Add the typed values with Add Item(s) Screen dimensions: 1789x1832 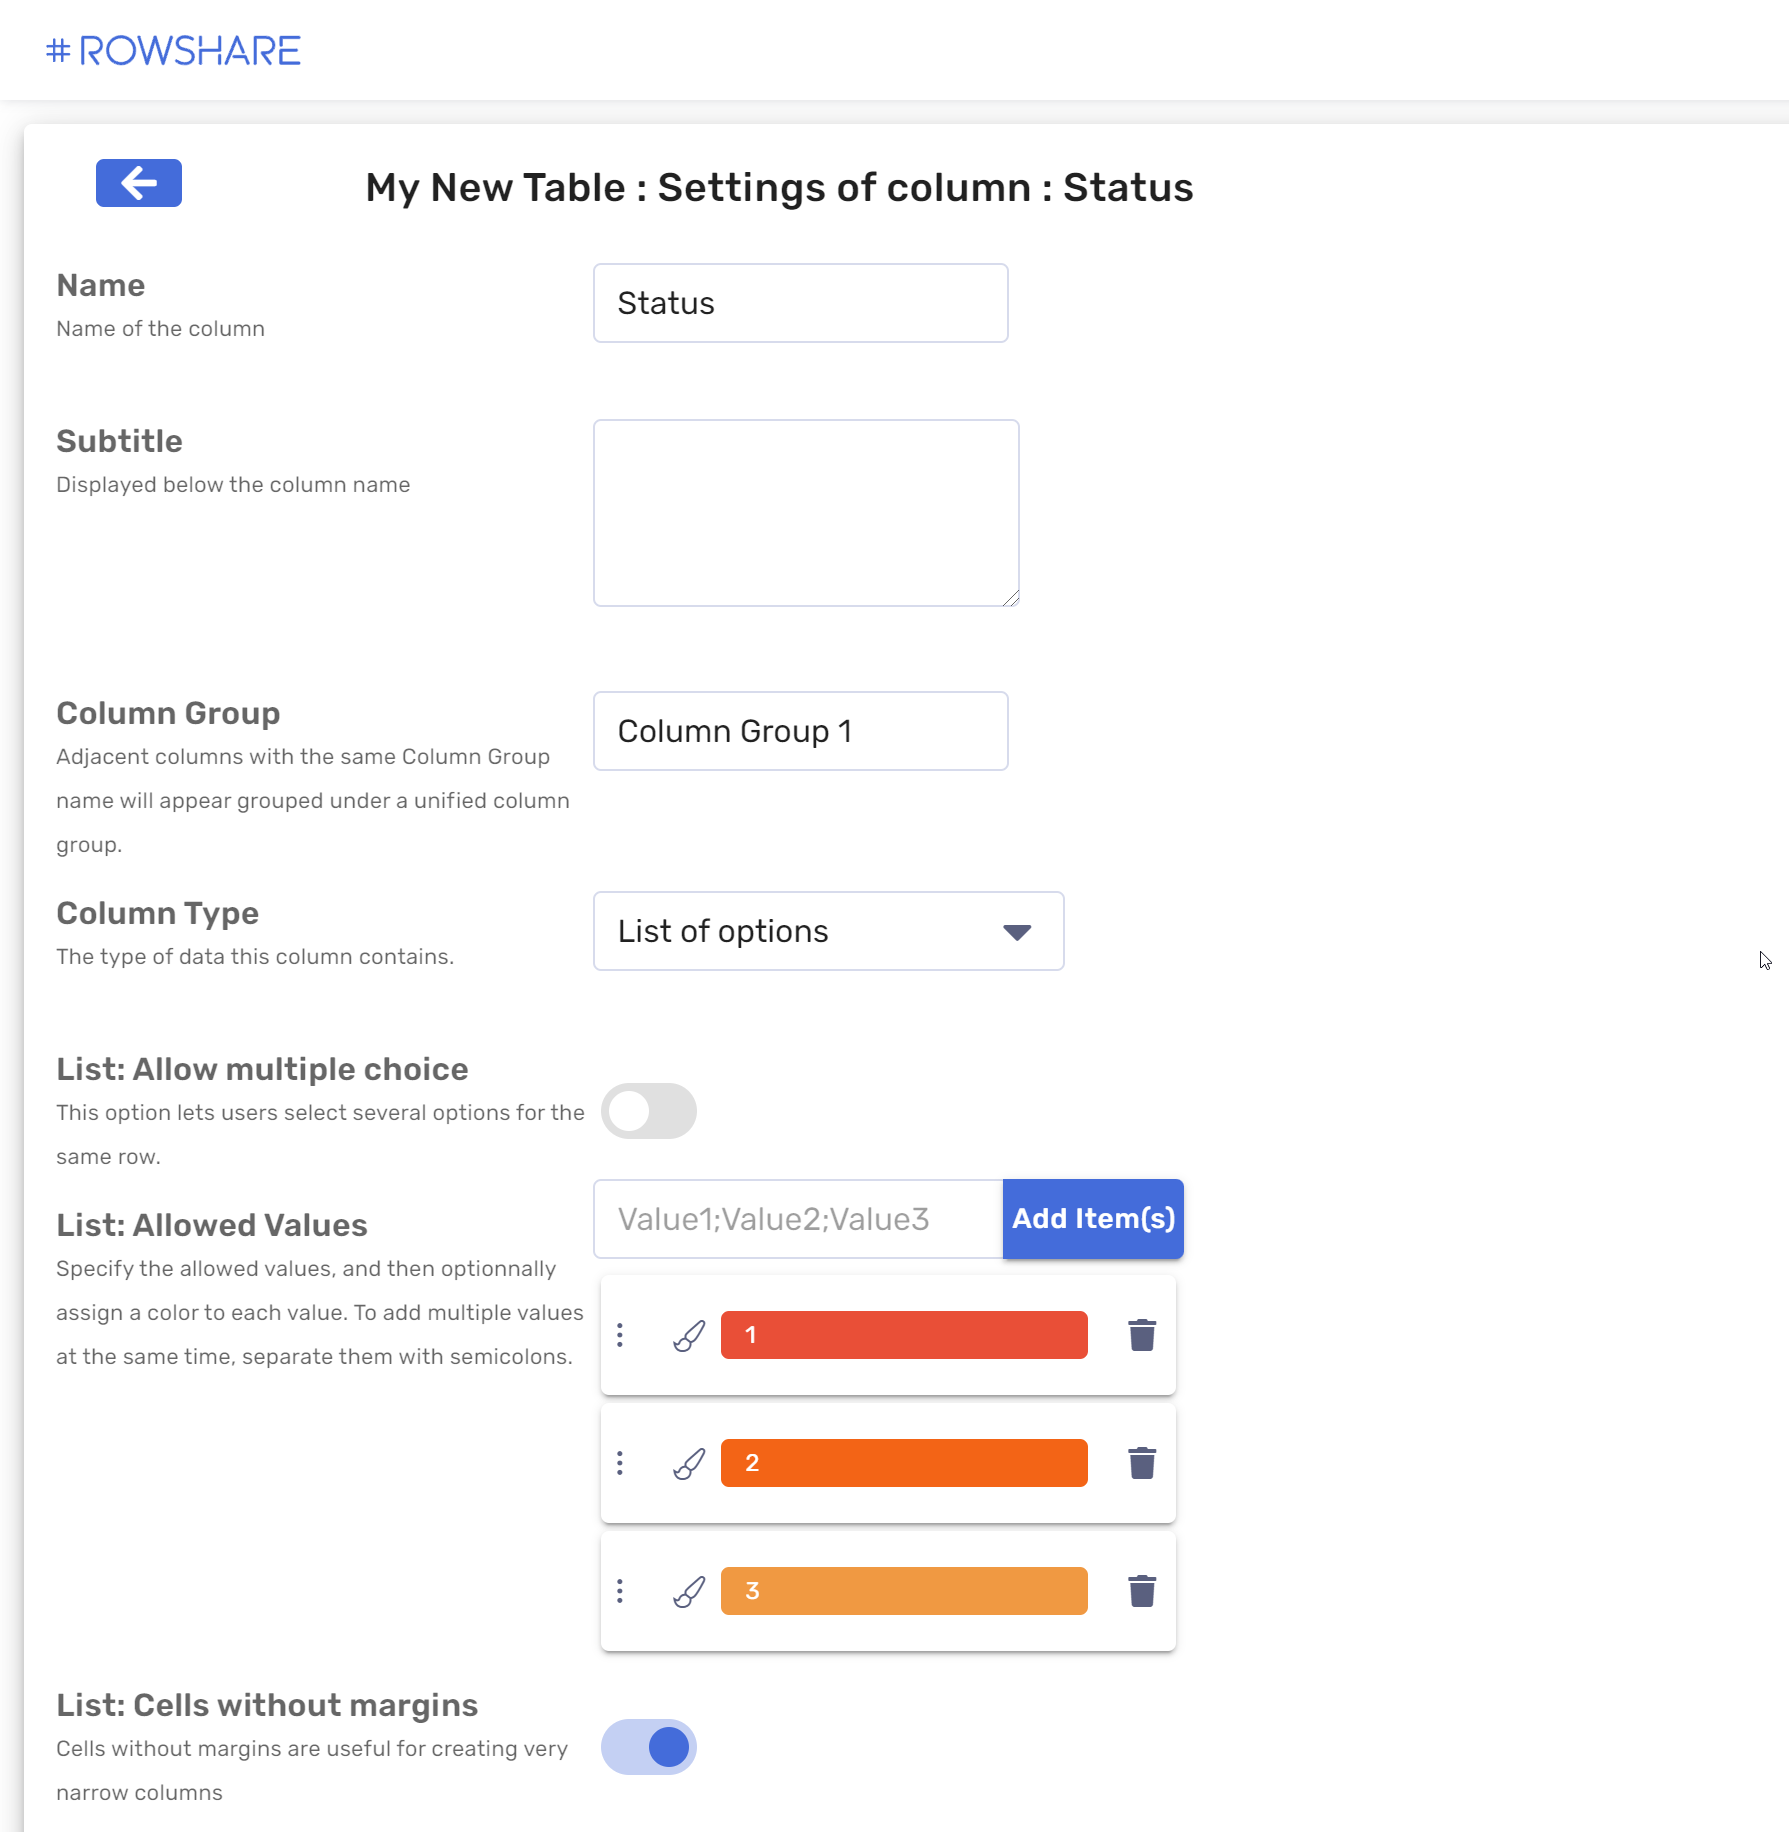coord(1093,1219)
